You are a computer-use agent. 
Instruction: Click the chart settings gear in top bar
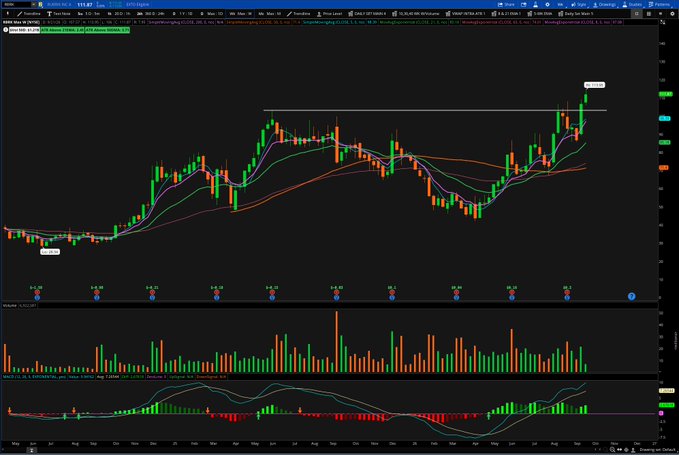[547, 4]
